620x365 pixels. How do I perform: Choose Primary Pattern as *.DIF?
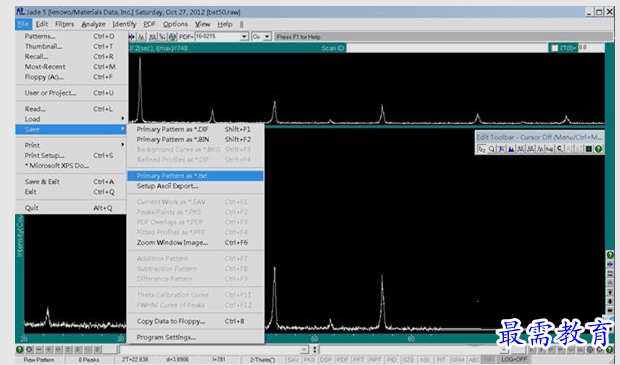195,129
